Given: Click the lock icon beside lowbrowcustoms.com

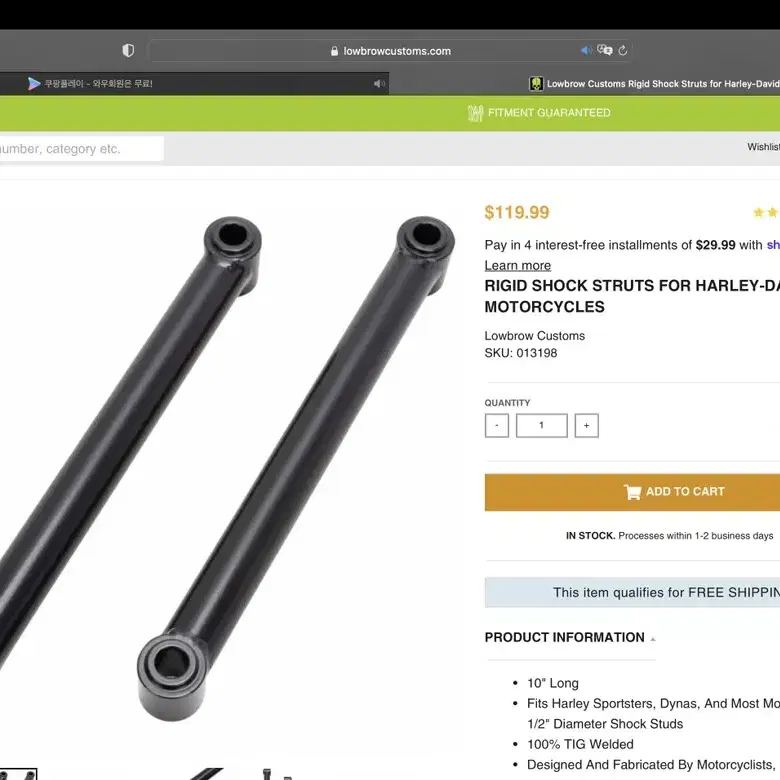Looking at the screenshot, I should 334,51.
